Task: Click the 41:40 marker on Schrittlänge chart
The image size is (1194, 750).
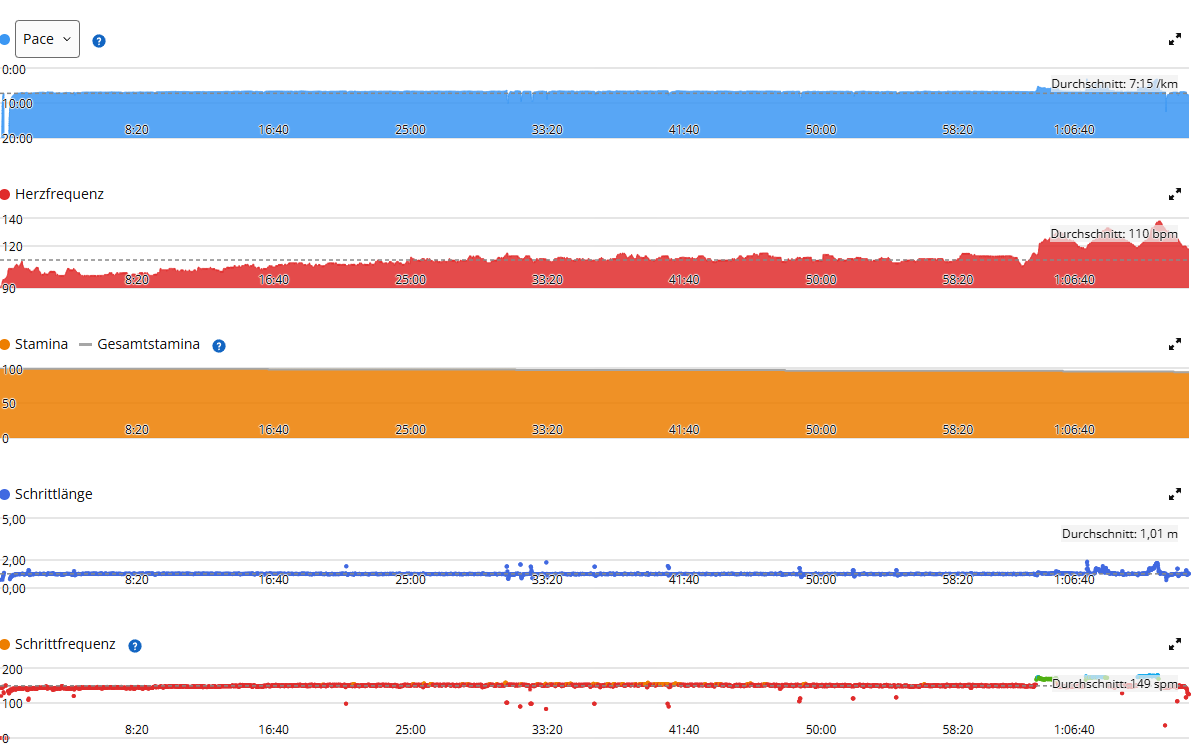Action: [684, 579]
